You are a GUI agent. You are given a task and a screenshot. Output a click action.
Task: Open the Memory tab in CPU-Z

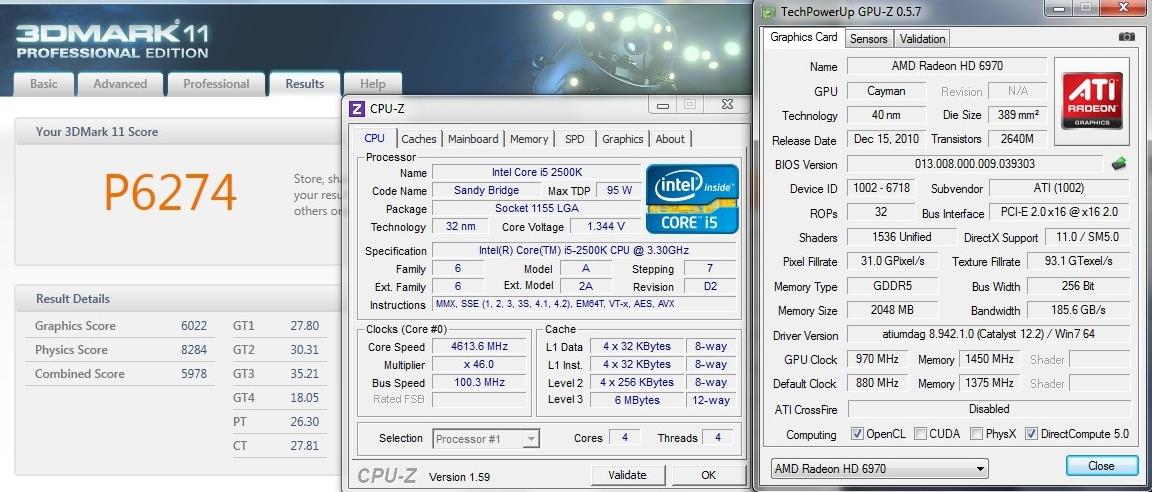tap(528, 139)
